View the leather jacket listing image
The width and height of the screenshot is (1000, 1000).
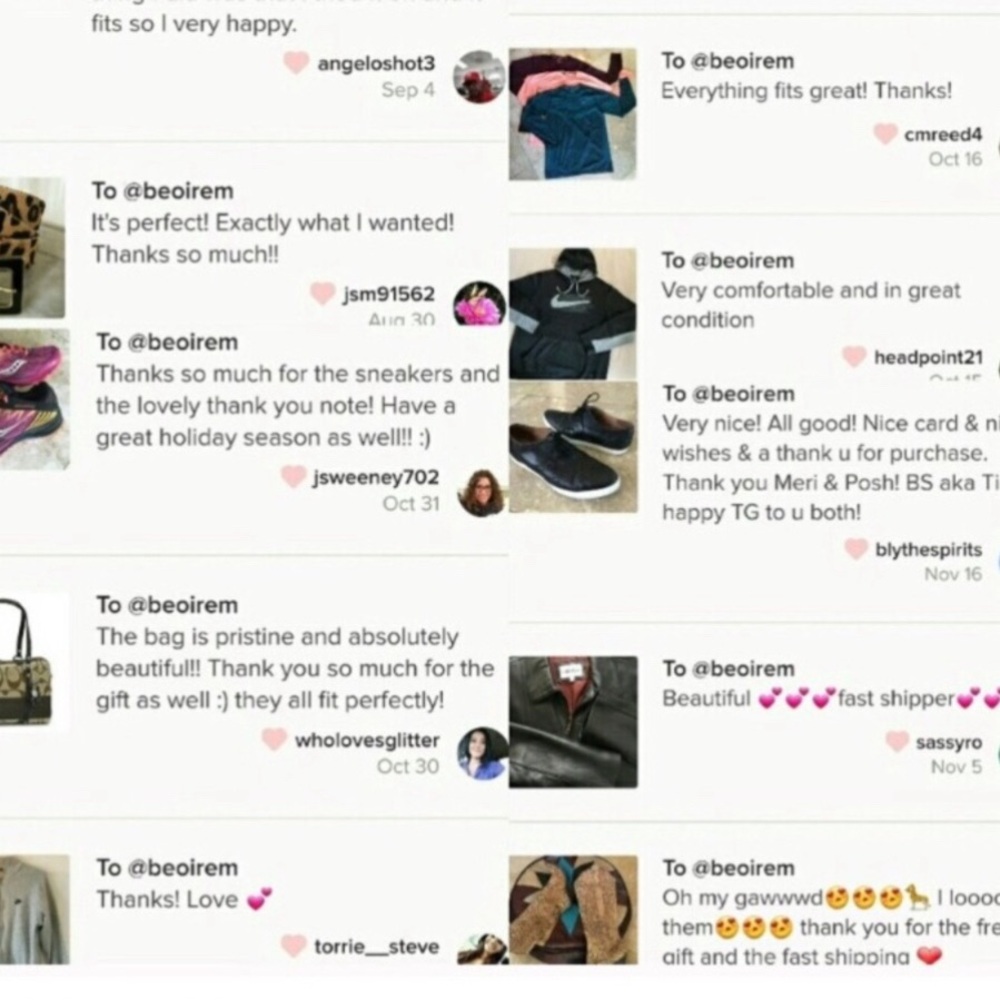click(573, 722)
